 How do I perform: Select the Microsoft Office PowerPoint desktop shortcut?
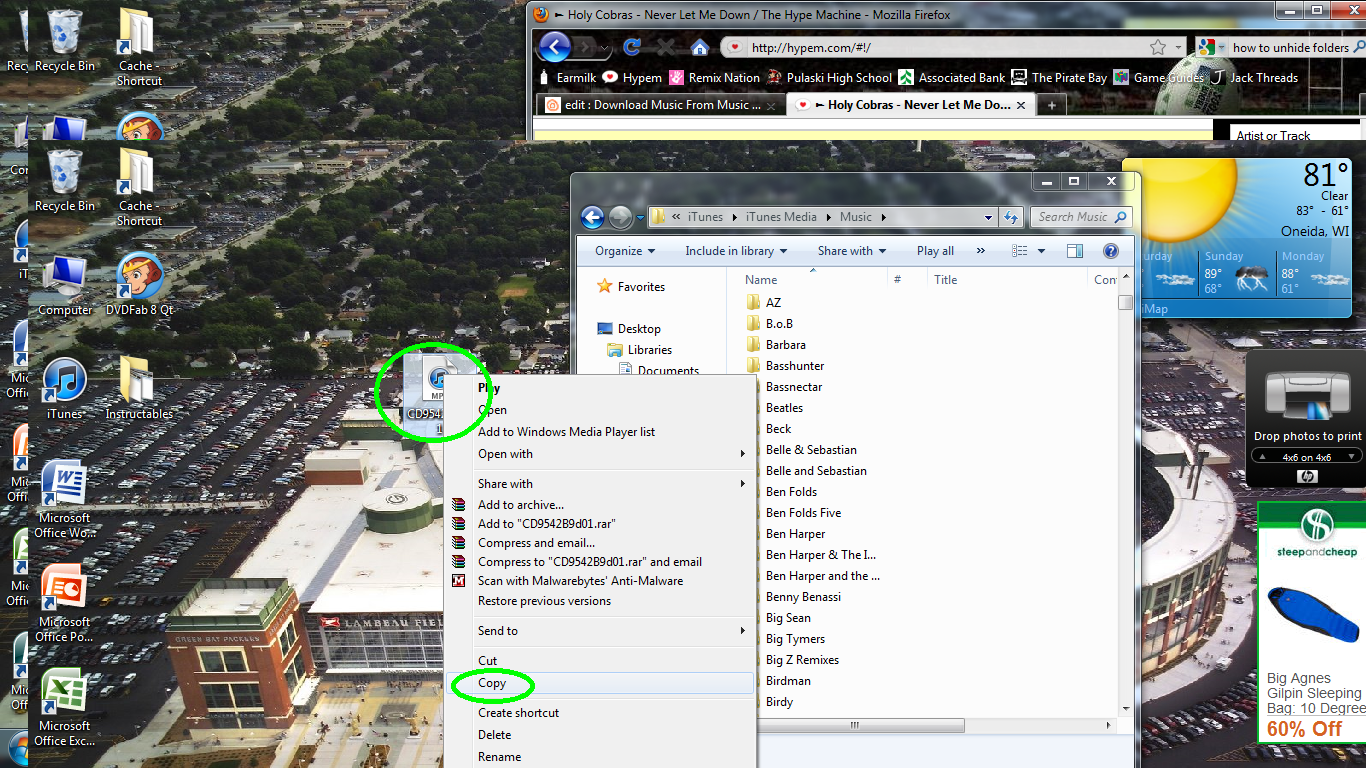(65, 604)
